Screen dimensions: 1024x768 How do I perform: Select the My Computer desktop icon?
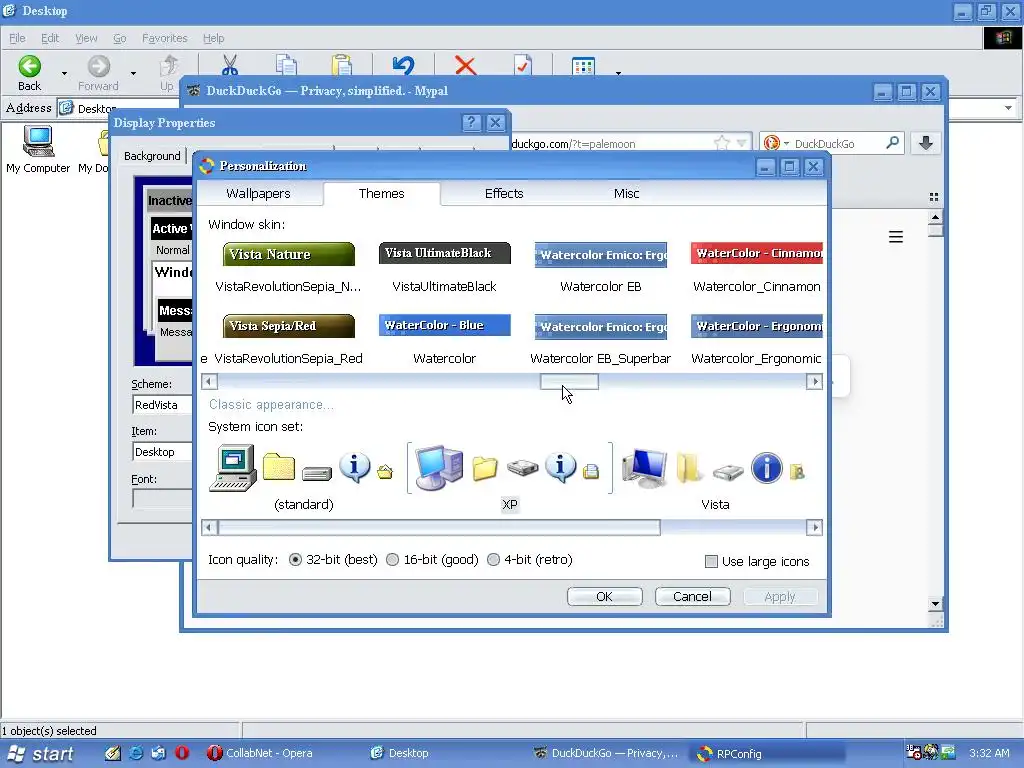[38, 150]
